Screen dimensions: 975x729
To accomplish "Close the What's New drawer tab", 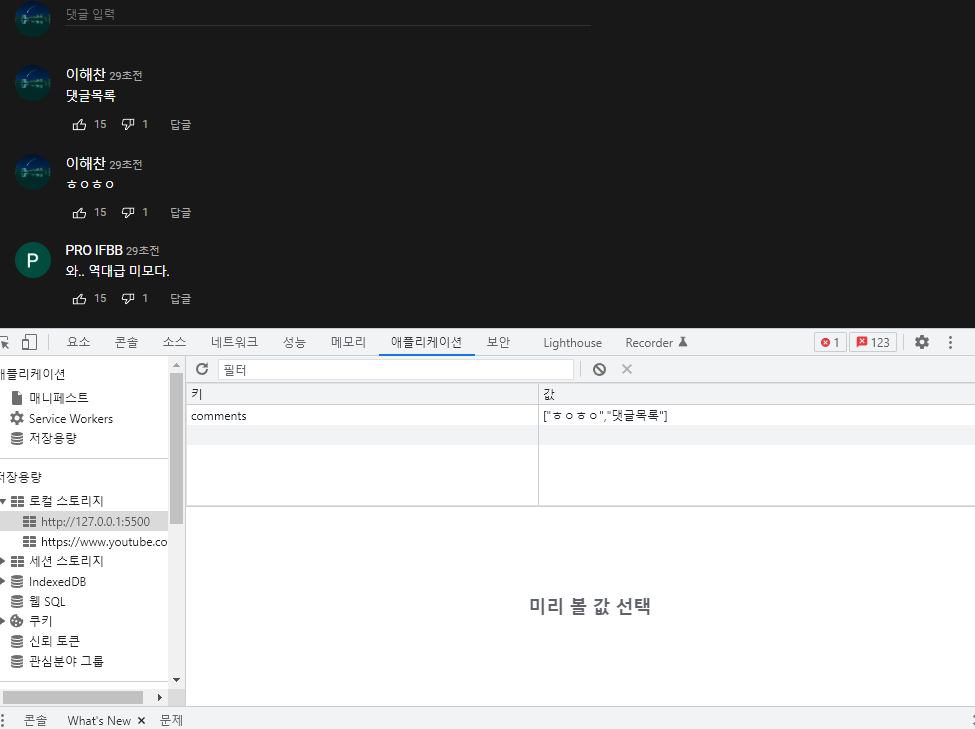I will pos(141,720).
